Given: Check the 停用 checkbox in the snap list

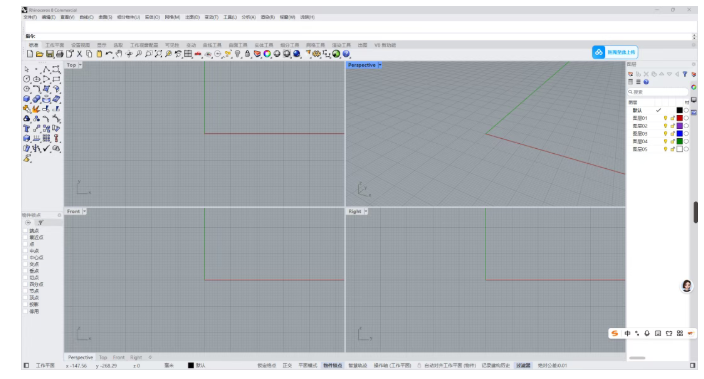Looking at the screenshot, I should (x=26, y=311).
